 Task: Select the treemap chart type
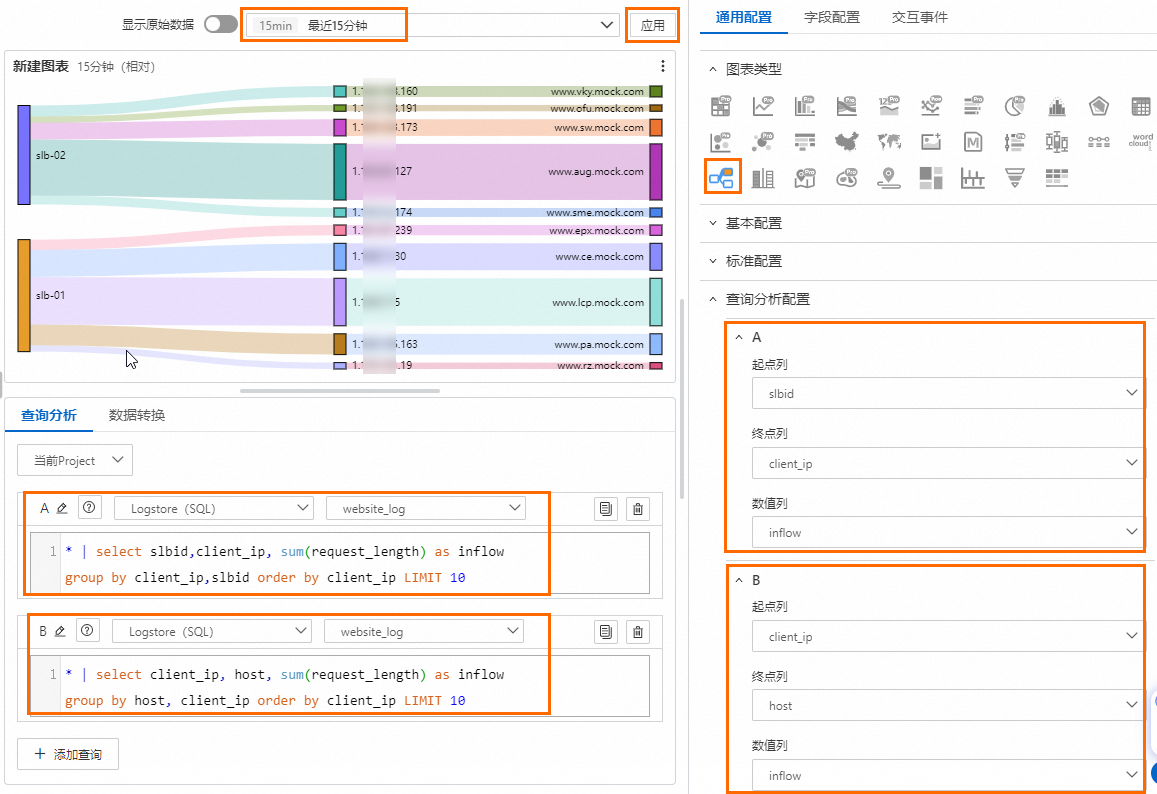931,177
